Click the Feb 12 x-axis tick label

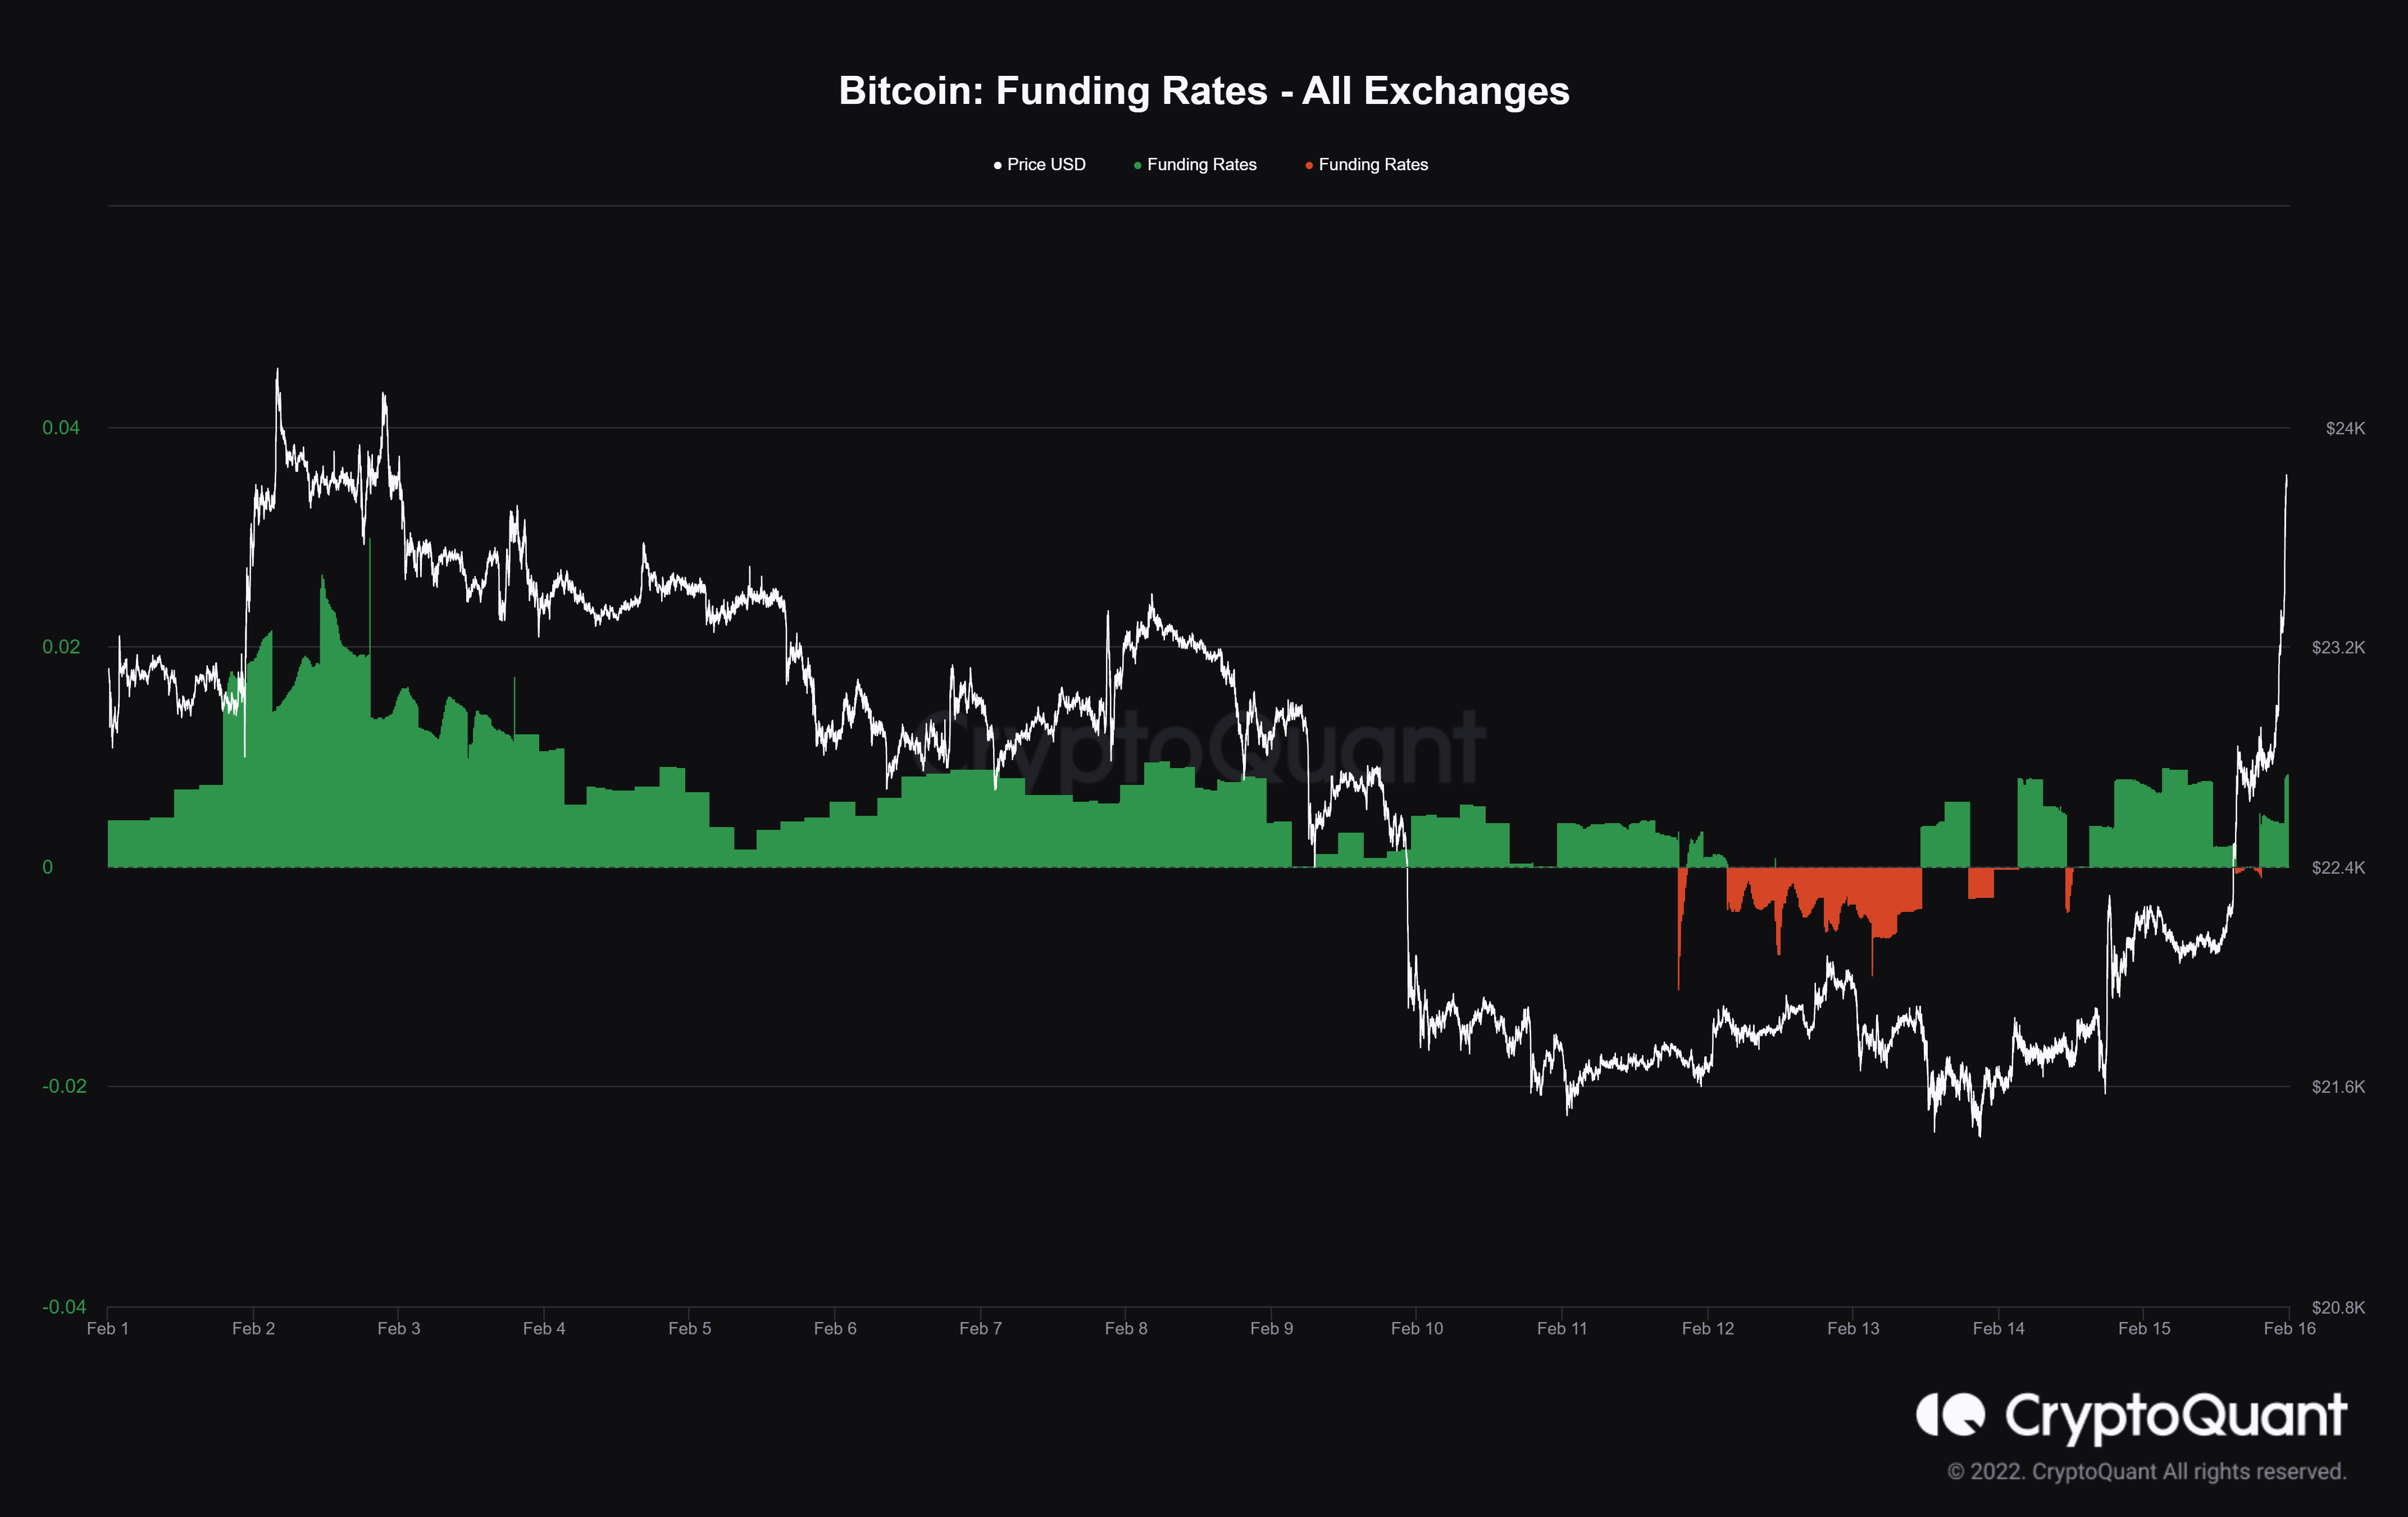click(1707, 1328)
